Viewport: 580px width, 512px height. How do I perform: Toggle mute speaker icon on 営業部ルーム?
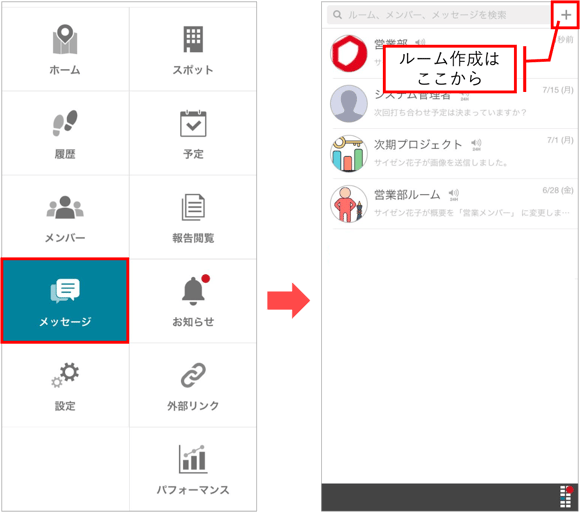tap(454, 195)
